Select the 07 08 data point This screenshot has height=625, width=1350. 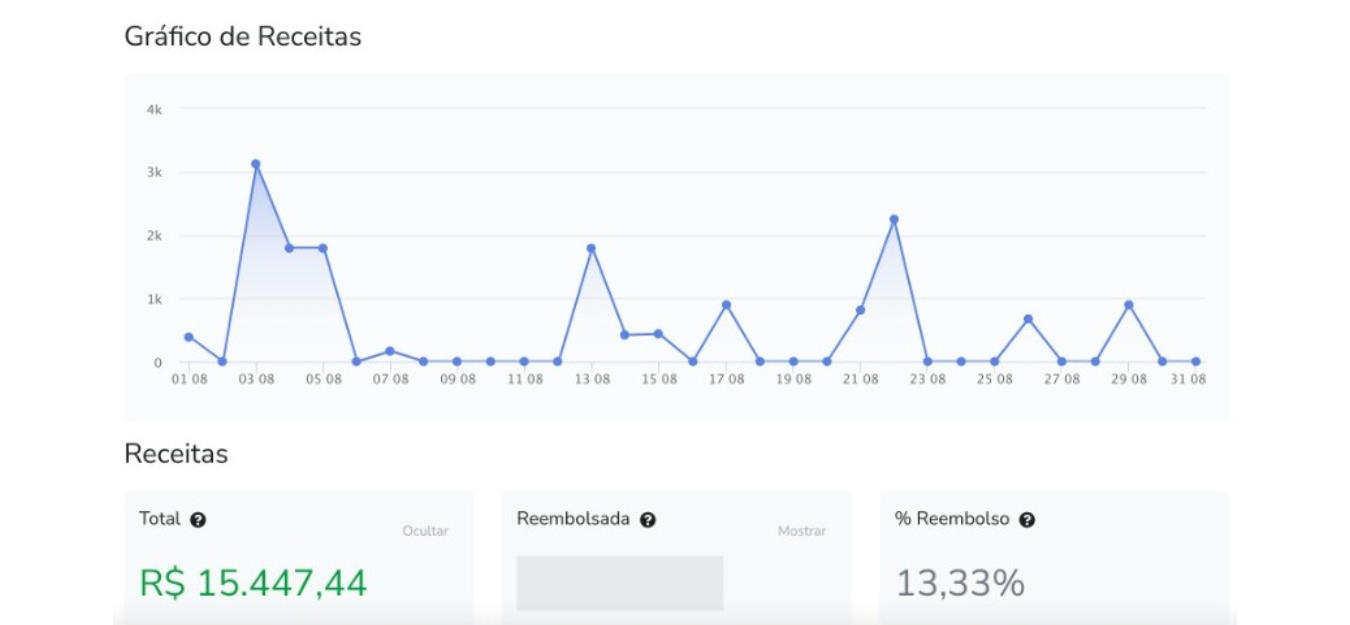pyautogui.click(x=390, y=351)
